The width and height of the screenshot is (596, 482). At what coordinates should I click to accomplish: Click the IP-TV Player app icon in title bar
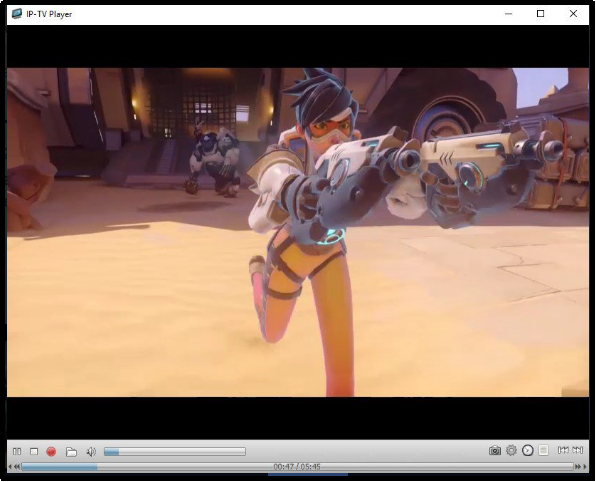click(x=17, y=14)
